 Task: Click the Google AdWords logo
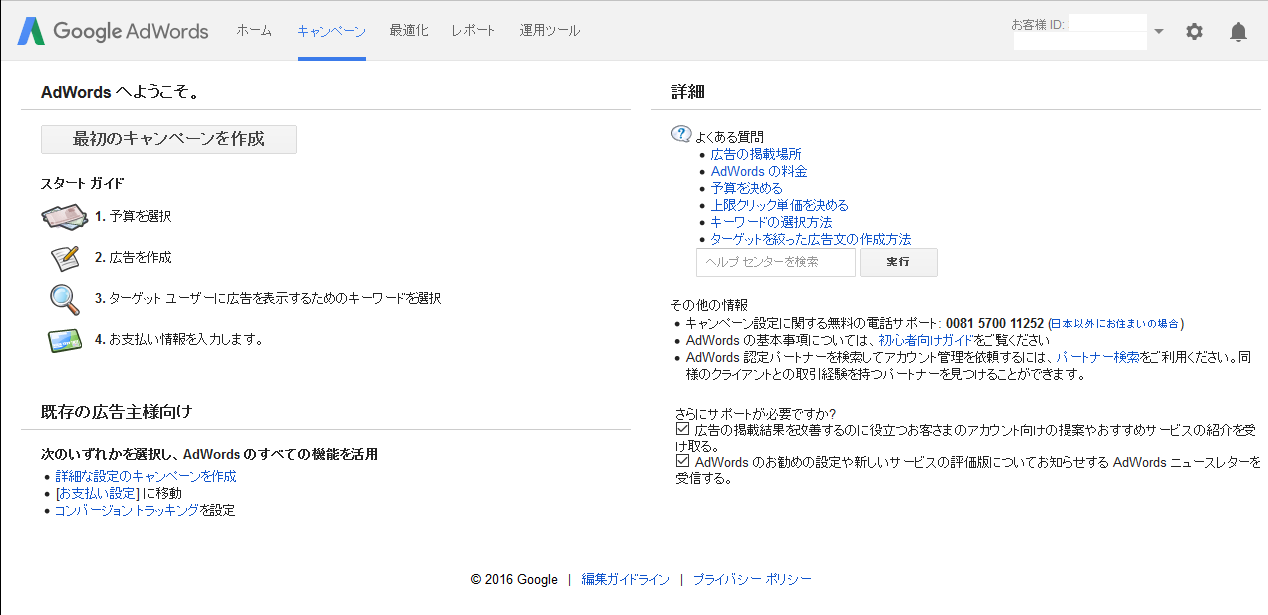coord(113,31)
